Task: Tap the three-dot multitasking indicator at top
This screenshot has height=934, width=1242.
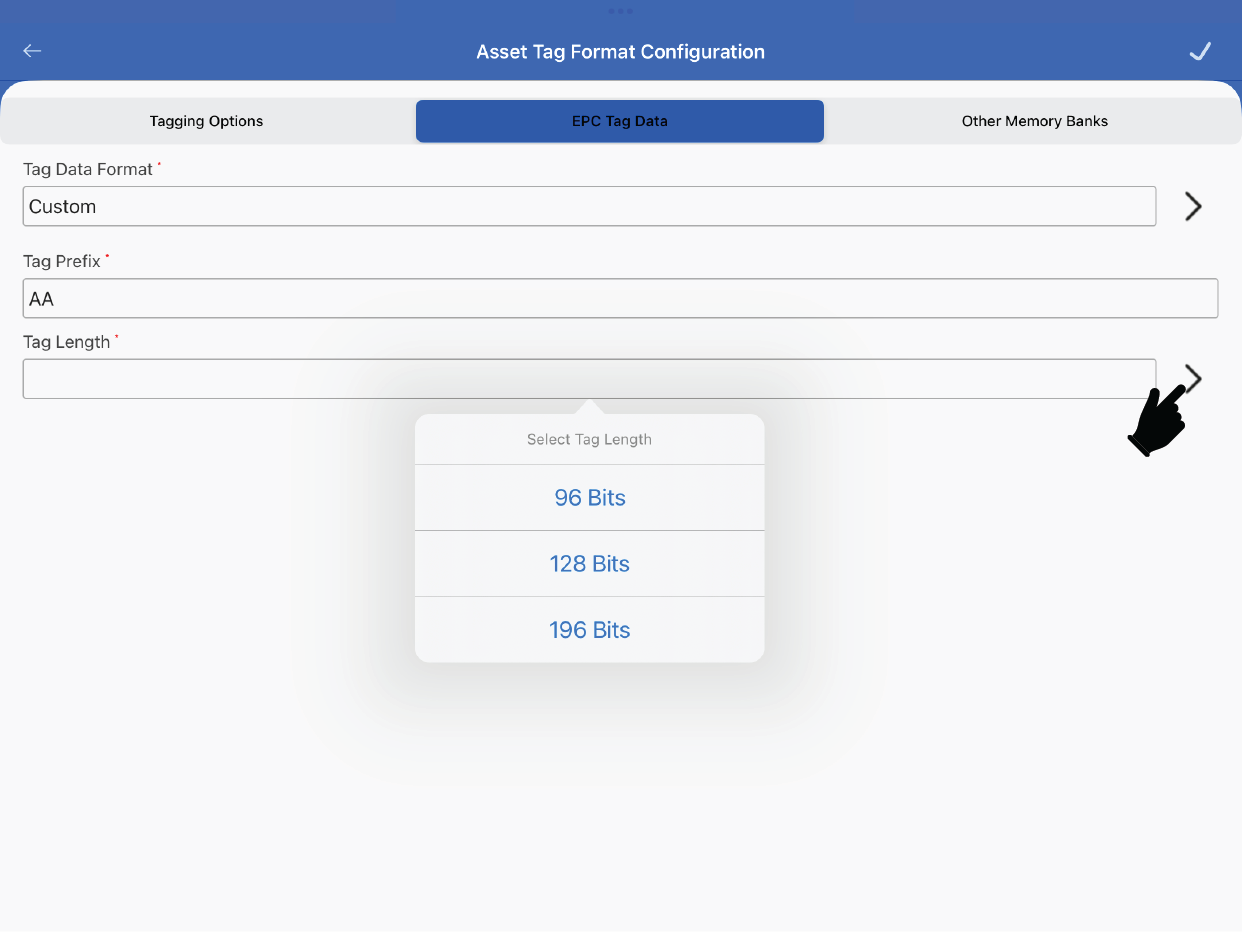Action: (x=620, y=11)
